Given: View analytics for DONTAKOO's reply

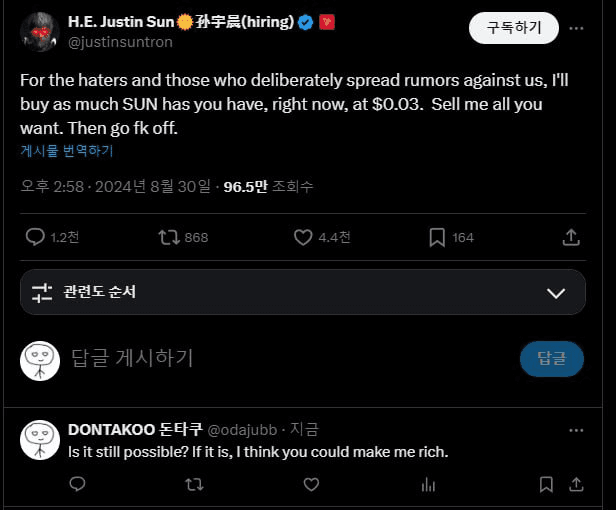Looking at the screenshot, I should click(428, 484).
